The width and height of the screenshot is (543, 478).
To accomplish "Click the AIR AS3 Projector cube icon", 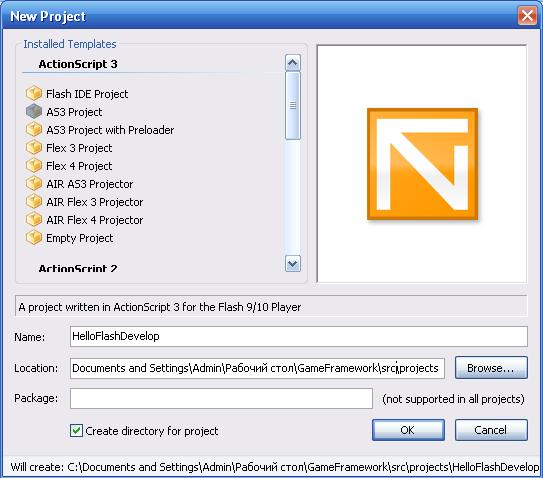I will [x=34, y=184].
